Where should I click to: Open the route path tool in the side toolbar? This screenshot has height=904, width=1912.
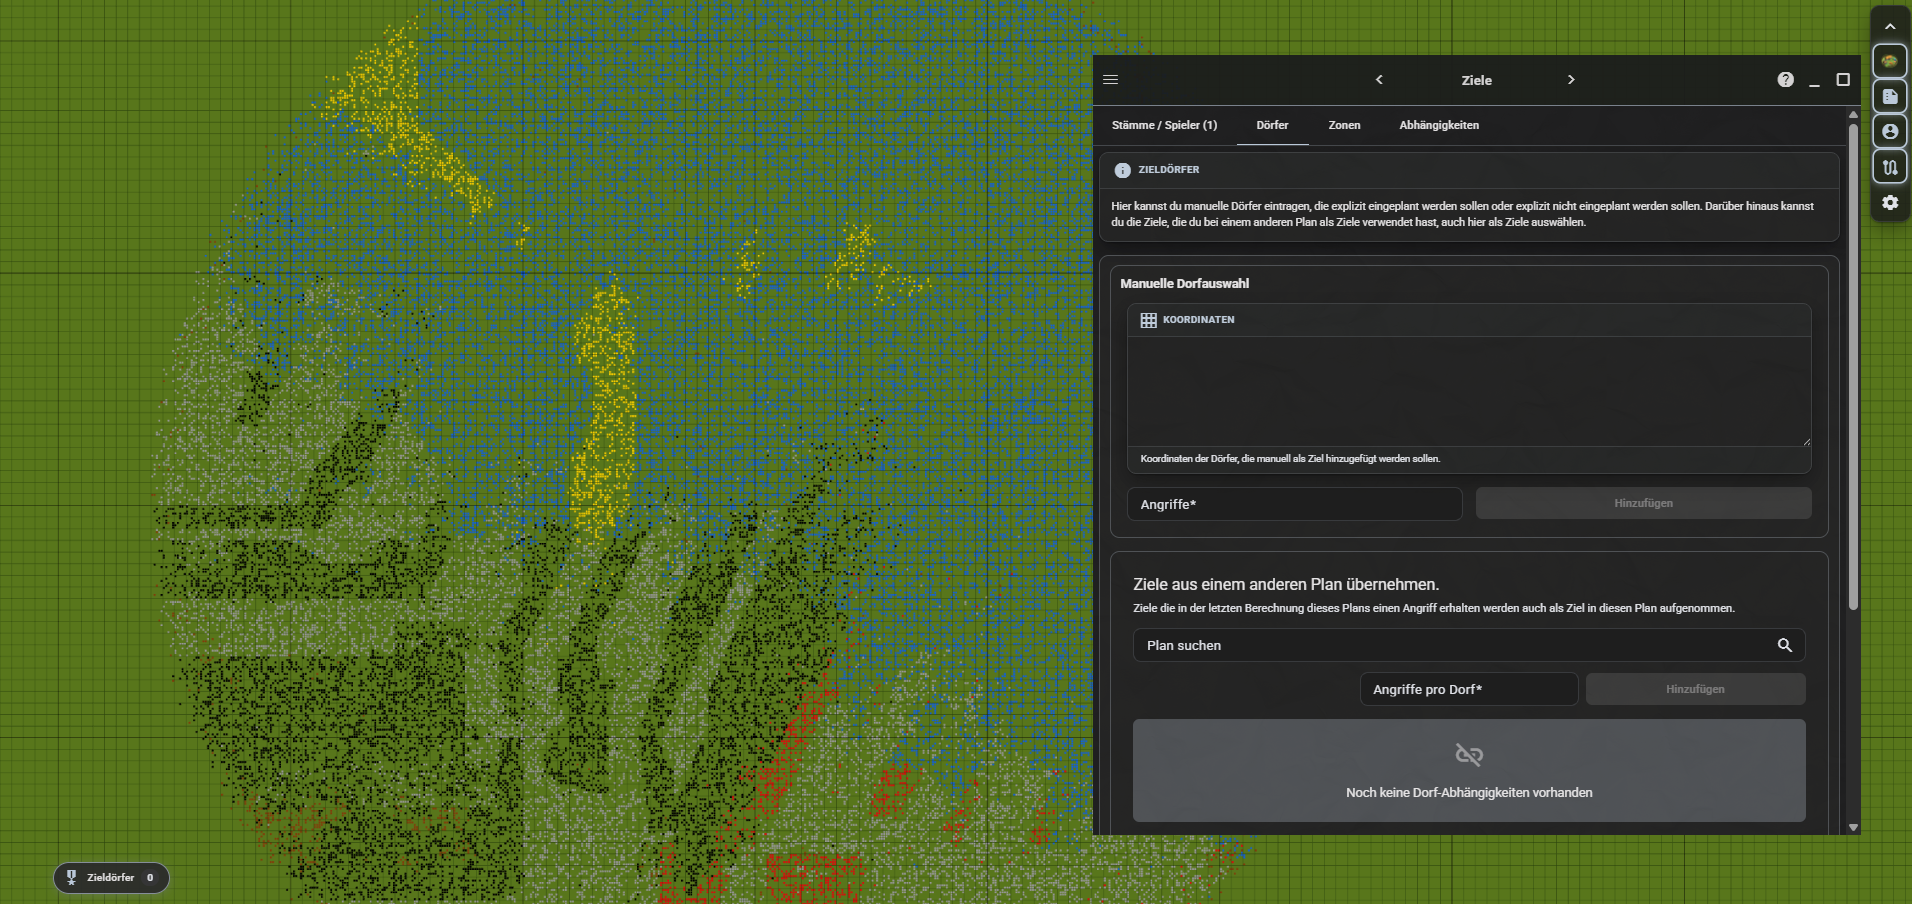coord(1890,167)
